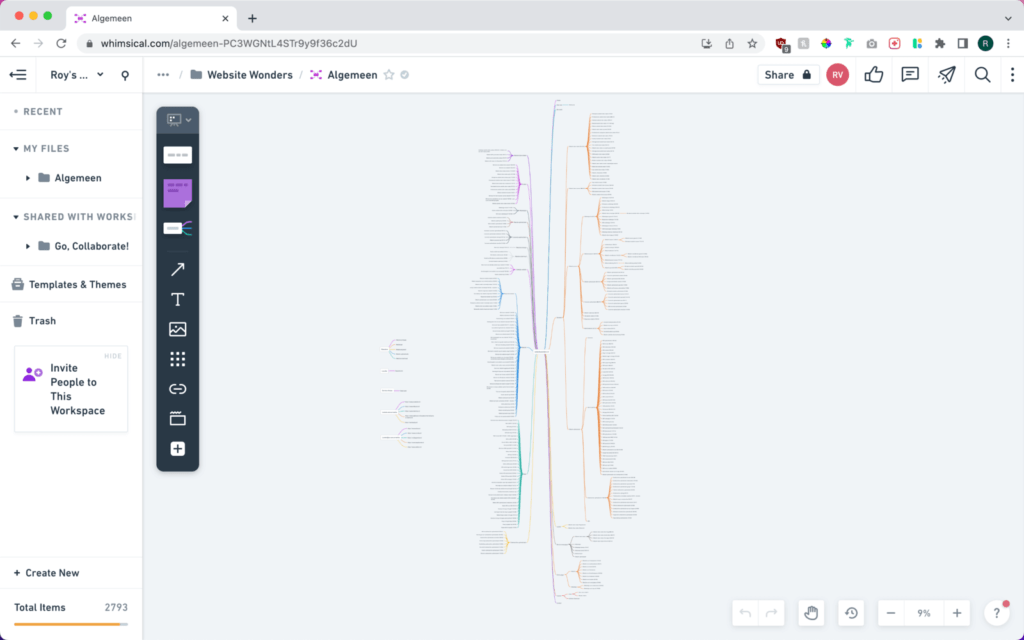Select the Text tool
The image size is (1024, 640).
(x=177, y=299)
